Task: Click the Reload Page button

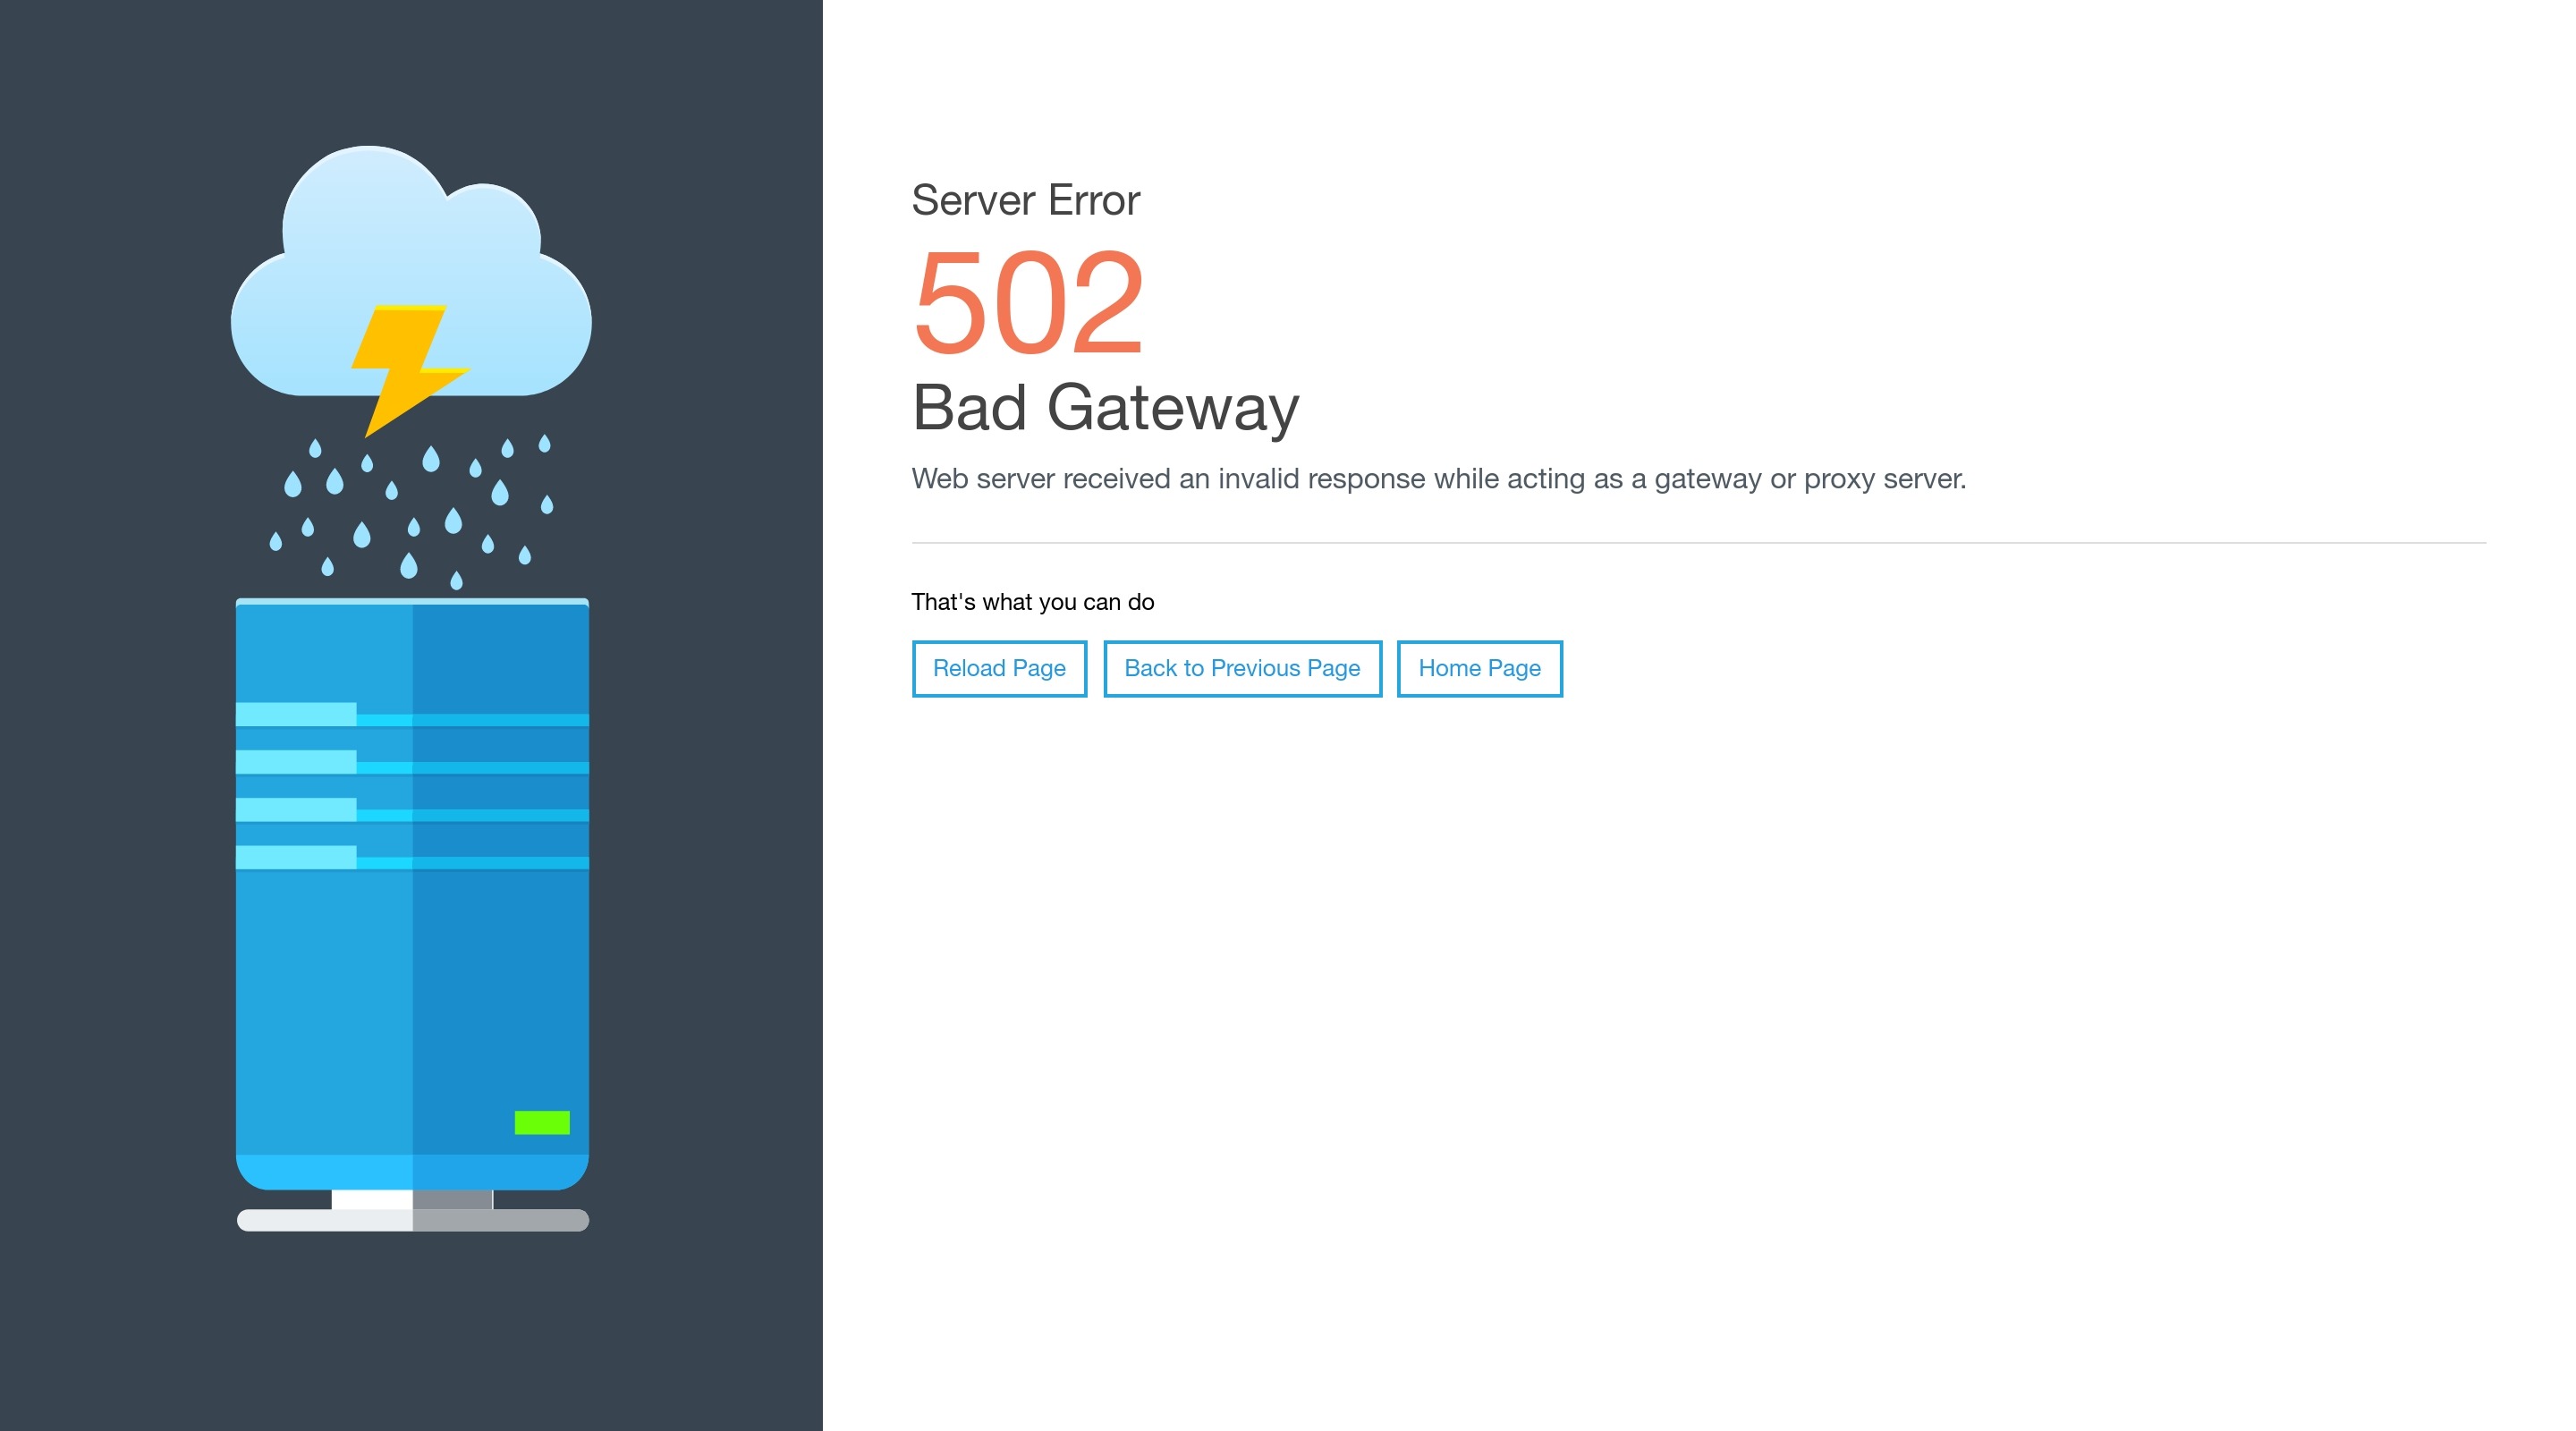Action: (x=998, y=668)
